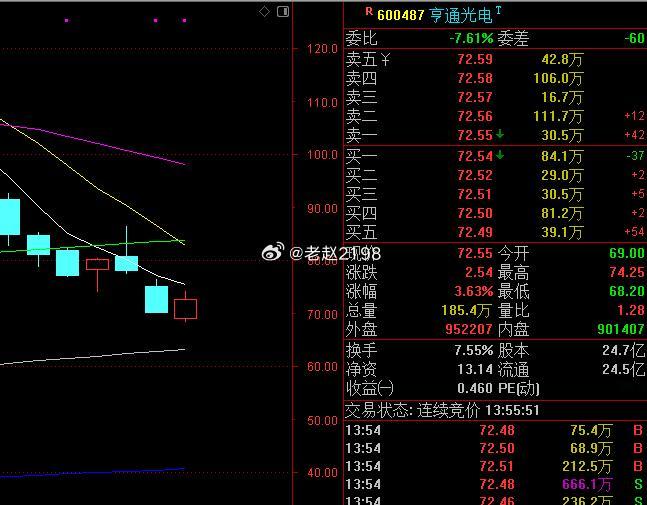Click the S marker on the 666.1万 trade

click(638, 484)
